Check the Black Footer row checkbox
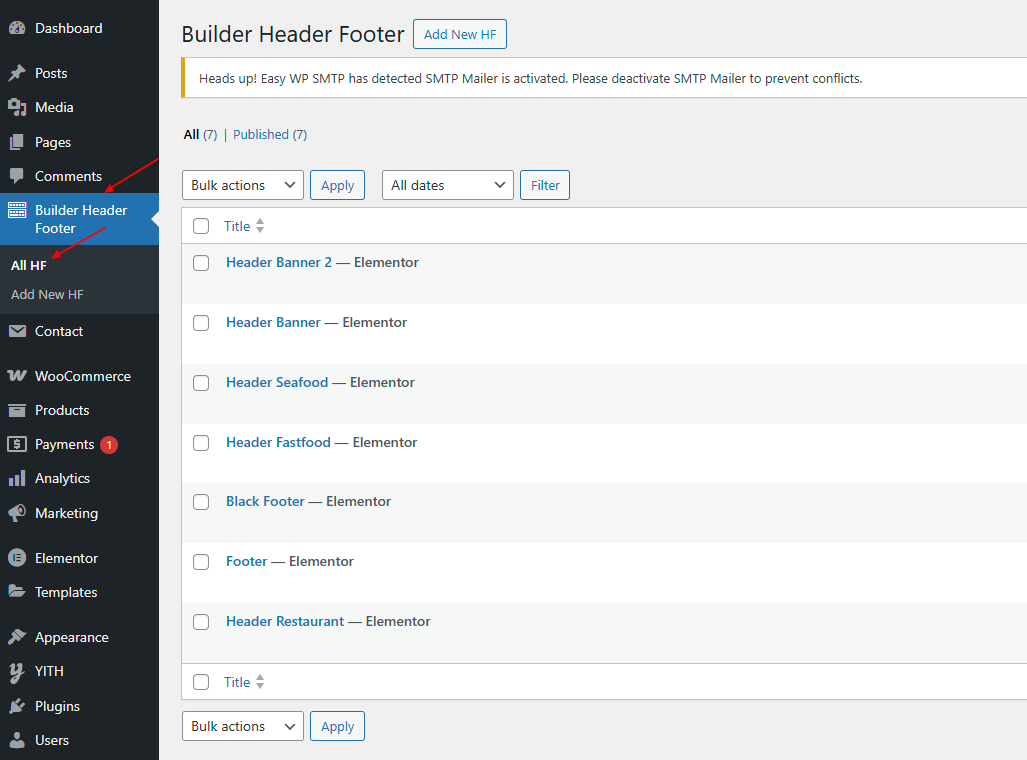 (x=201, y=502)
